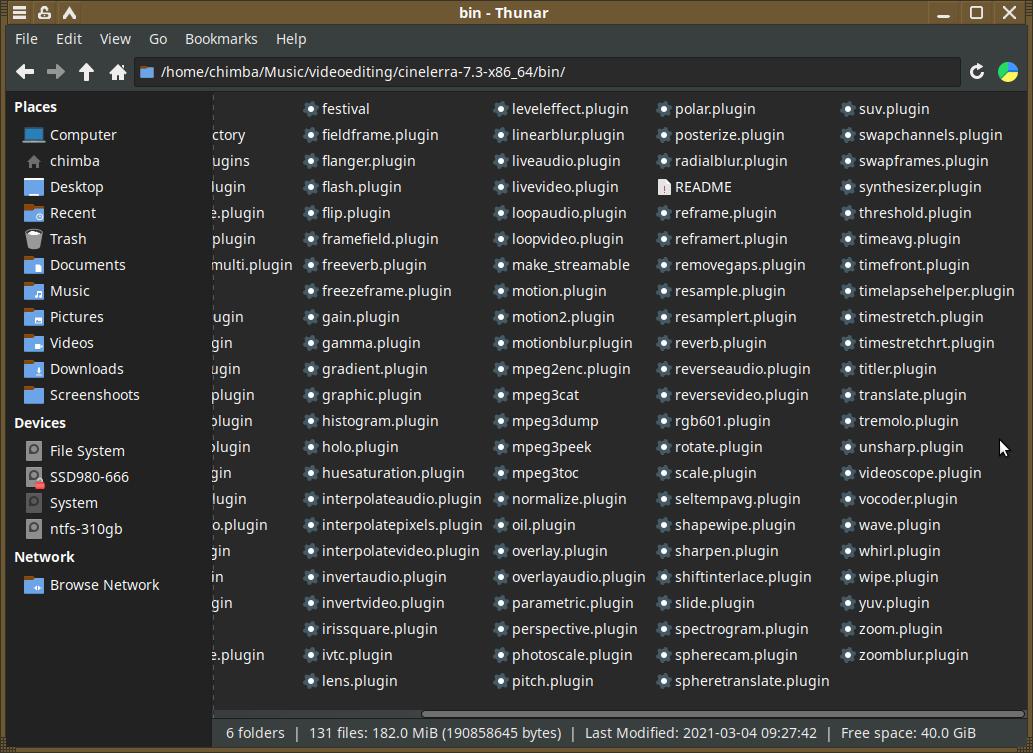Select reverseaudio.plugin
Viewport: 1033px width, 753px height.
(x=734, y=369)
